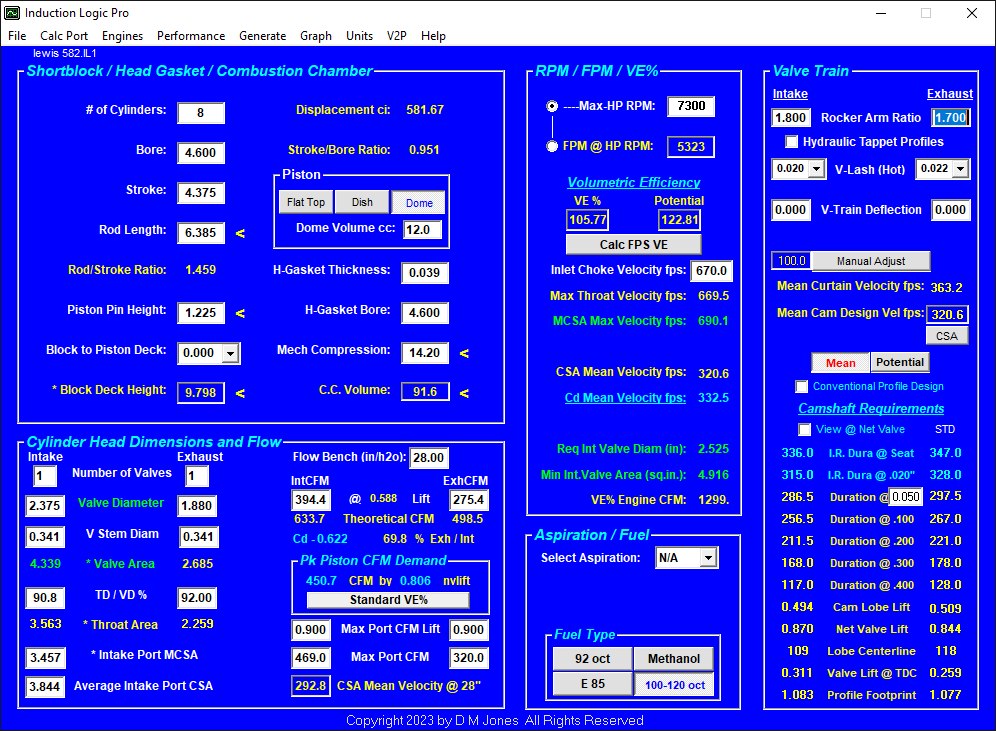Choose the Dish piston button
The height and width of the screenshot is (731, 996).
pyautogui.click(x=362, y=202)
